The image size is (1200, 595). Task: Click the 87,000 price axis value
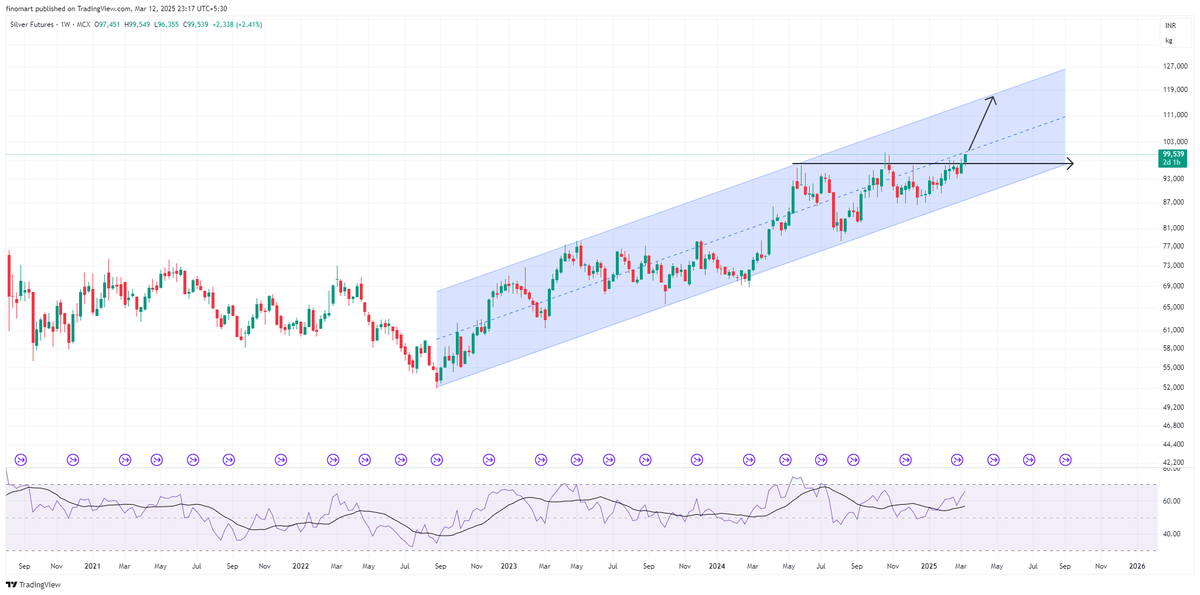1172,202
